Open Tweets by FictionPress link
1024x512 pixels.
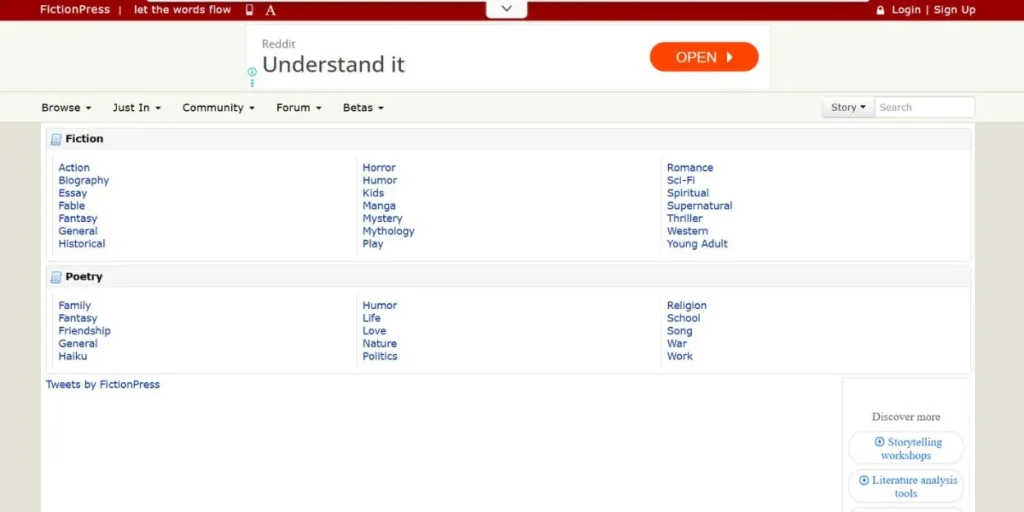(x=103, y=385)
